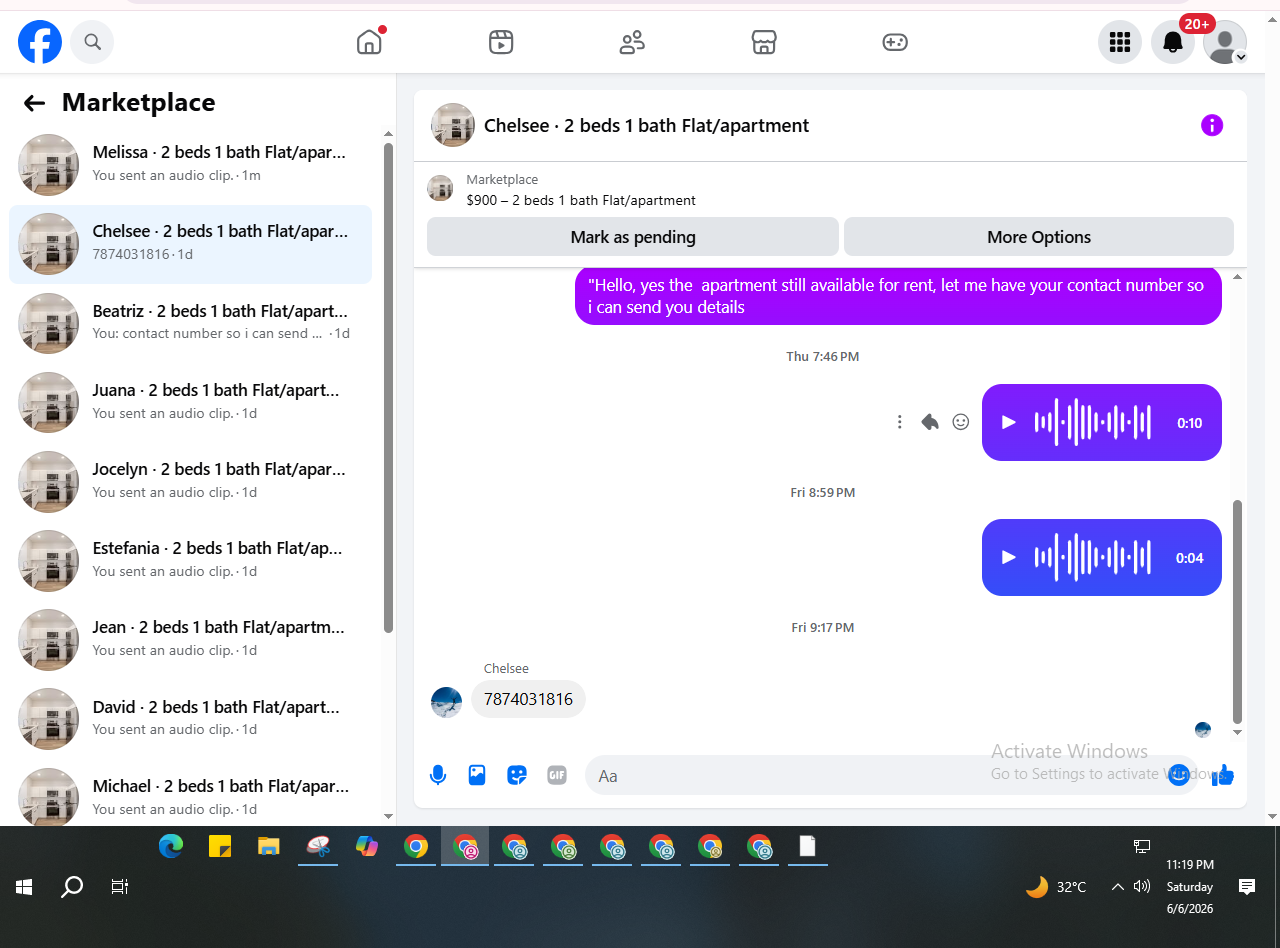Click the attach photo icon
1280x948 pixels.
point(477,775)
